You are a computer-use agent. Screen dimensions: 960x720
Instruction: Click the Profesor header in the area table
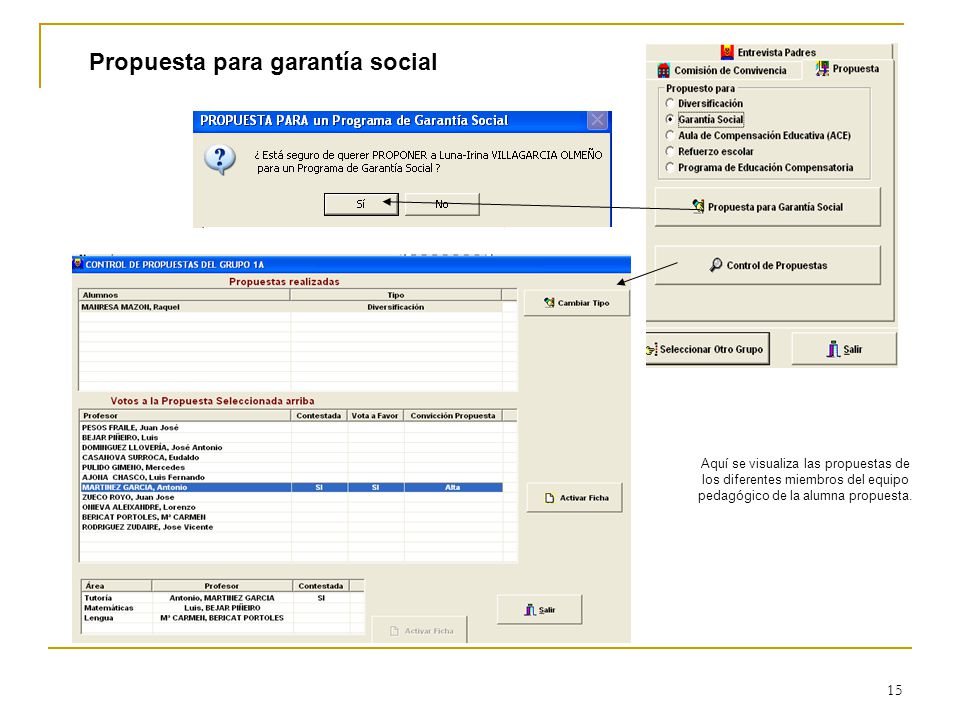pyautogui.click(x=222, y=586)
